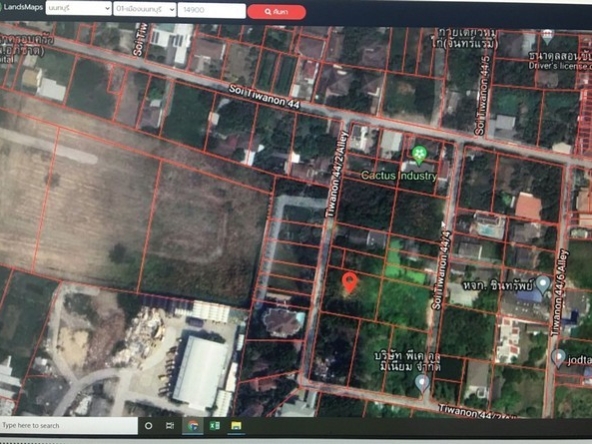592x444 pixels.
Task: Open the district dropdown 01-เมืองนนทบุรี
Action: (x=145, y=9)
